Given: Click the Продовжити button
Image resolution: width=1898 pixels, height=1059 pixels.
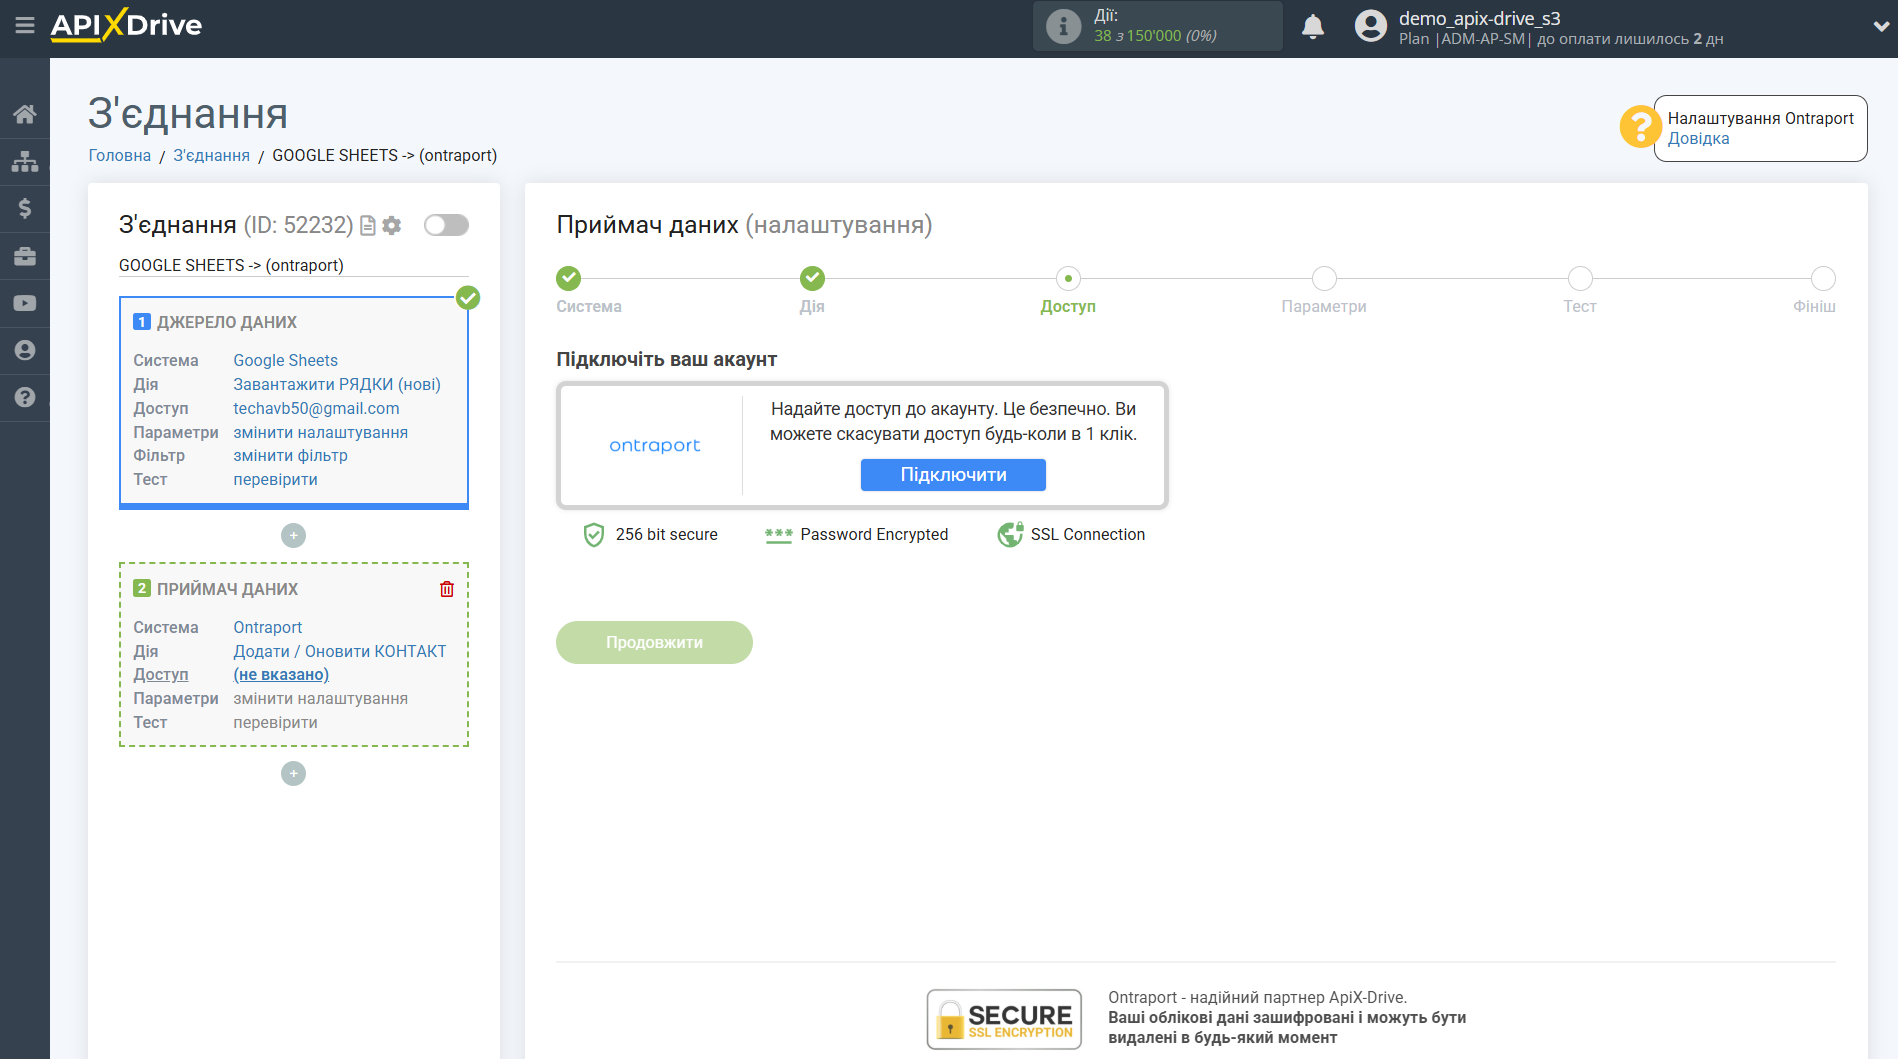Looking at the screenshot, I should [654, 642].
